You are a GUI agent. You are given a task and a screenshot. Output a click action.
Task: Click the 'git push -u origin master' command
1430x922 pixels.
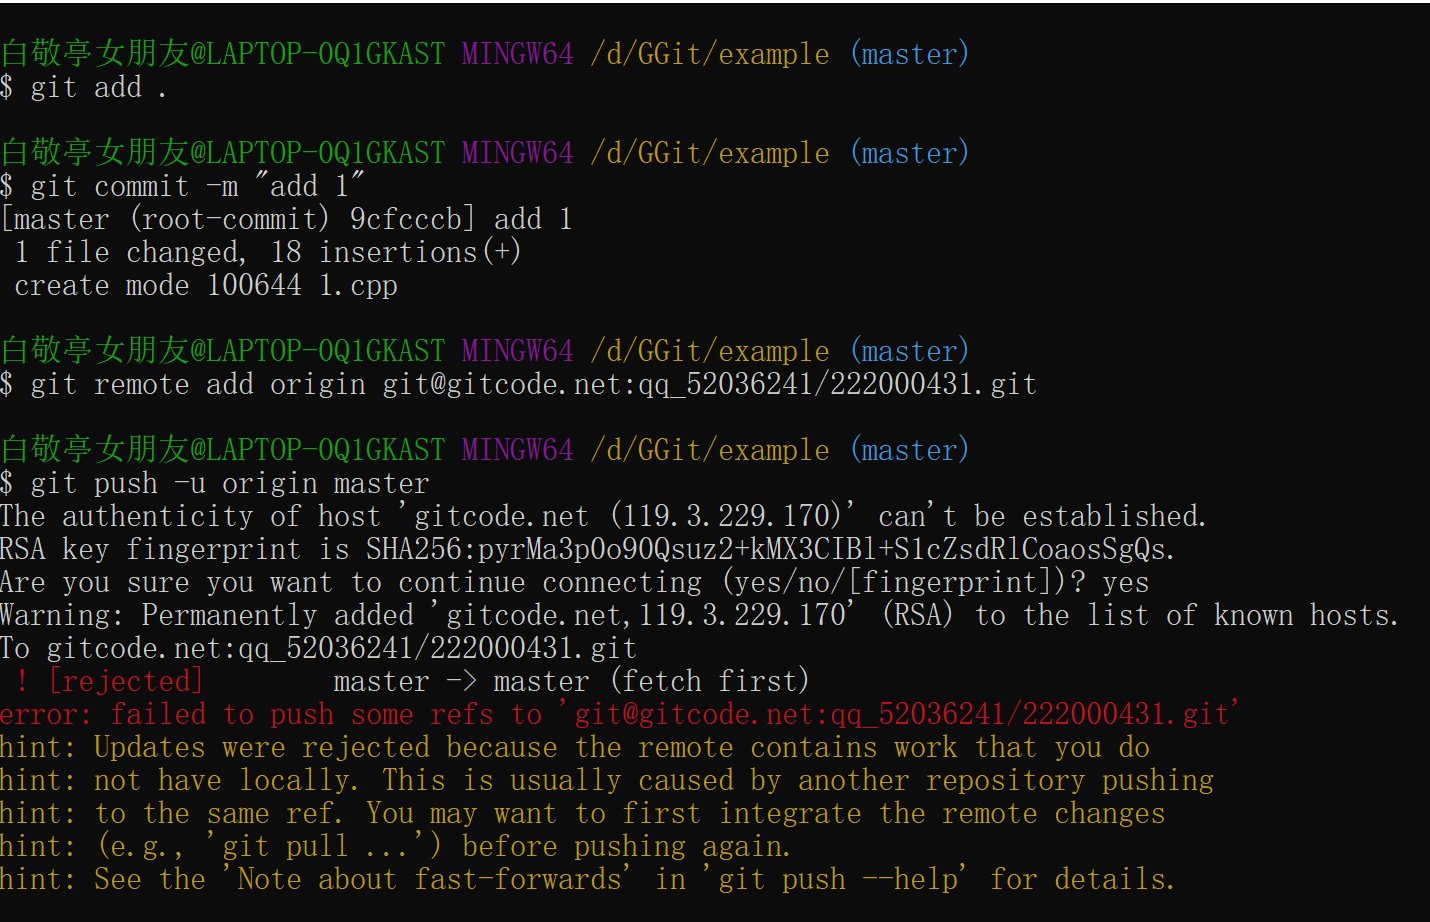point(230,484)
